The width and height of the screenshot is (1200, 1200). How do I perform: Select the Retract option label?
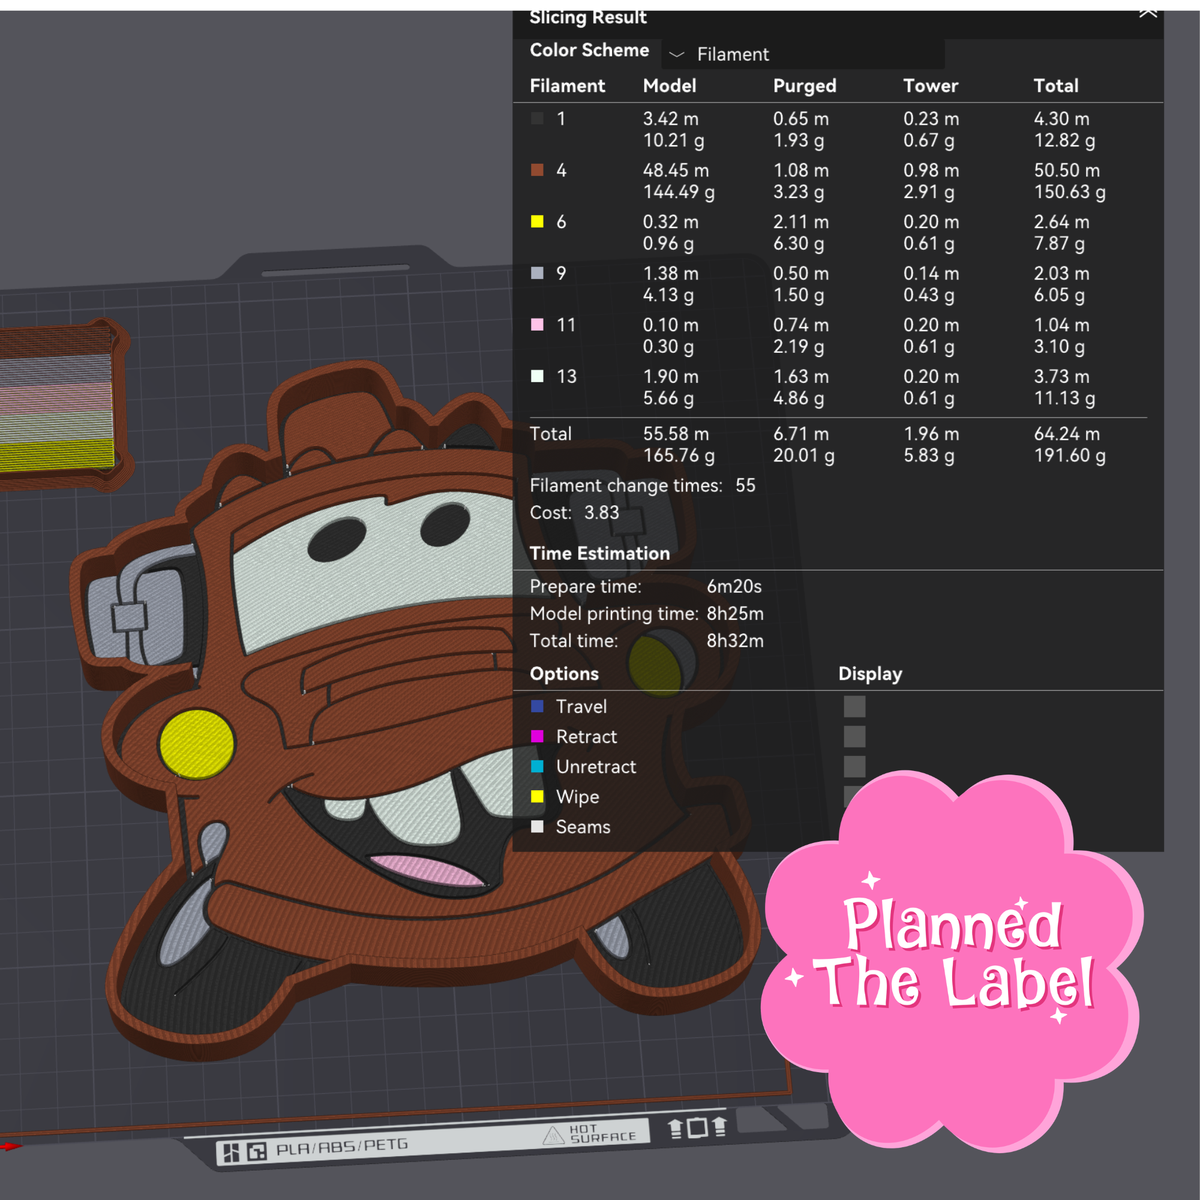tap(586, 737)
